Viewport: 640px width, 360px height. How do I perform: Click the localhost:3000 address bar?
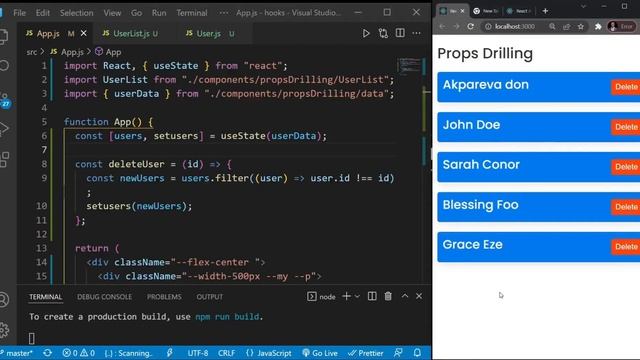point(514,27)
